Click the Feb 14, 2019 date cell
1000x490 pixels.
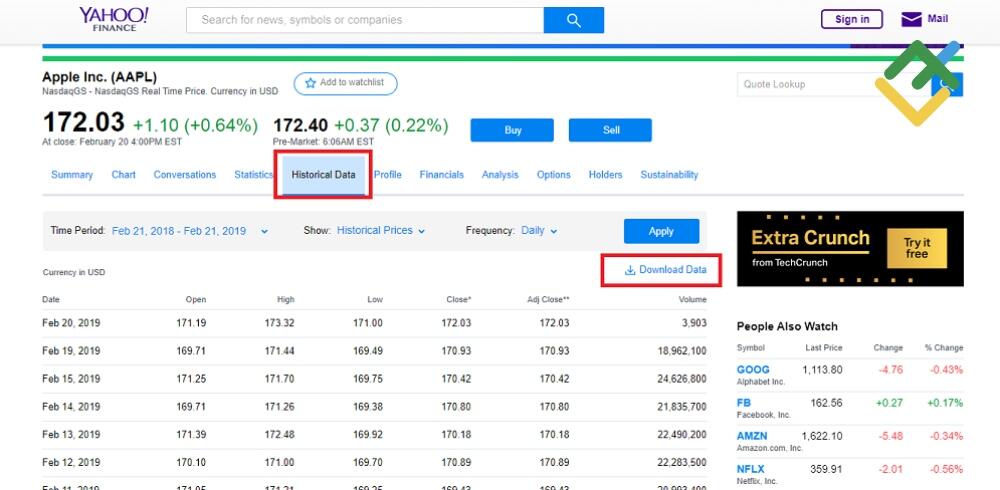tap(71, 407)
